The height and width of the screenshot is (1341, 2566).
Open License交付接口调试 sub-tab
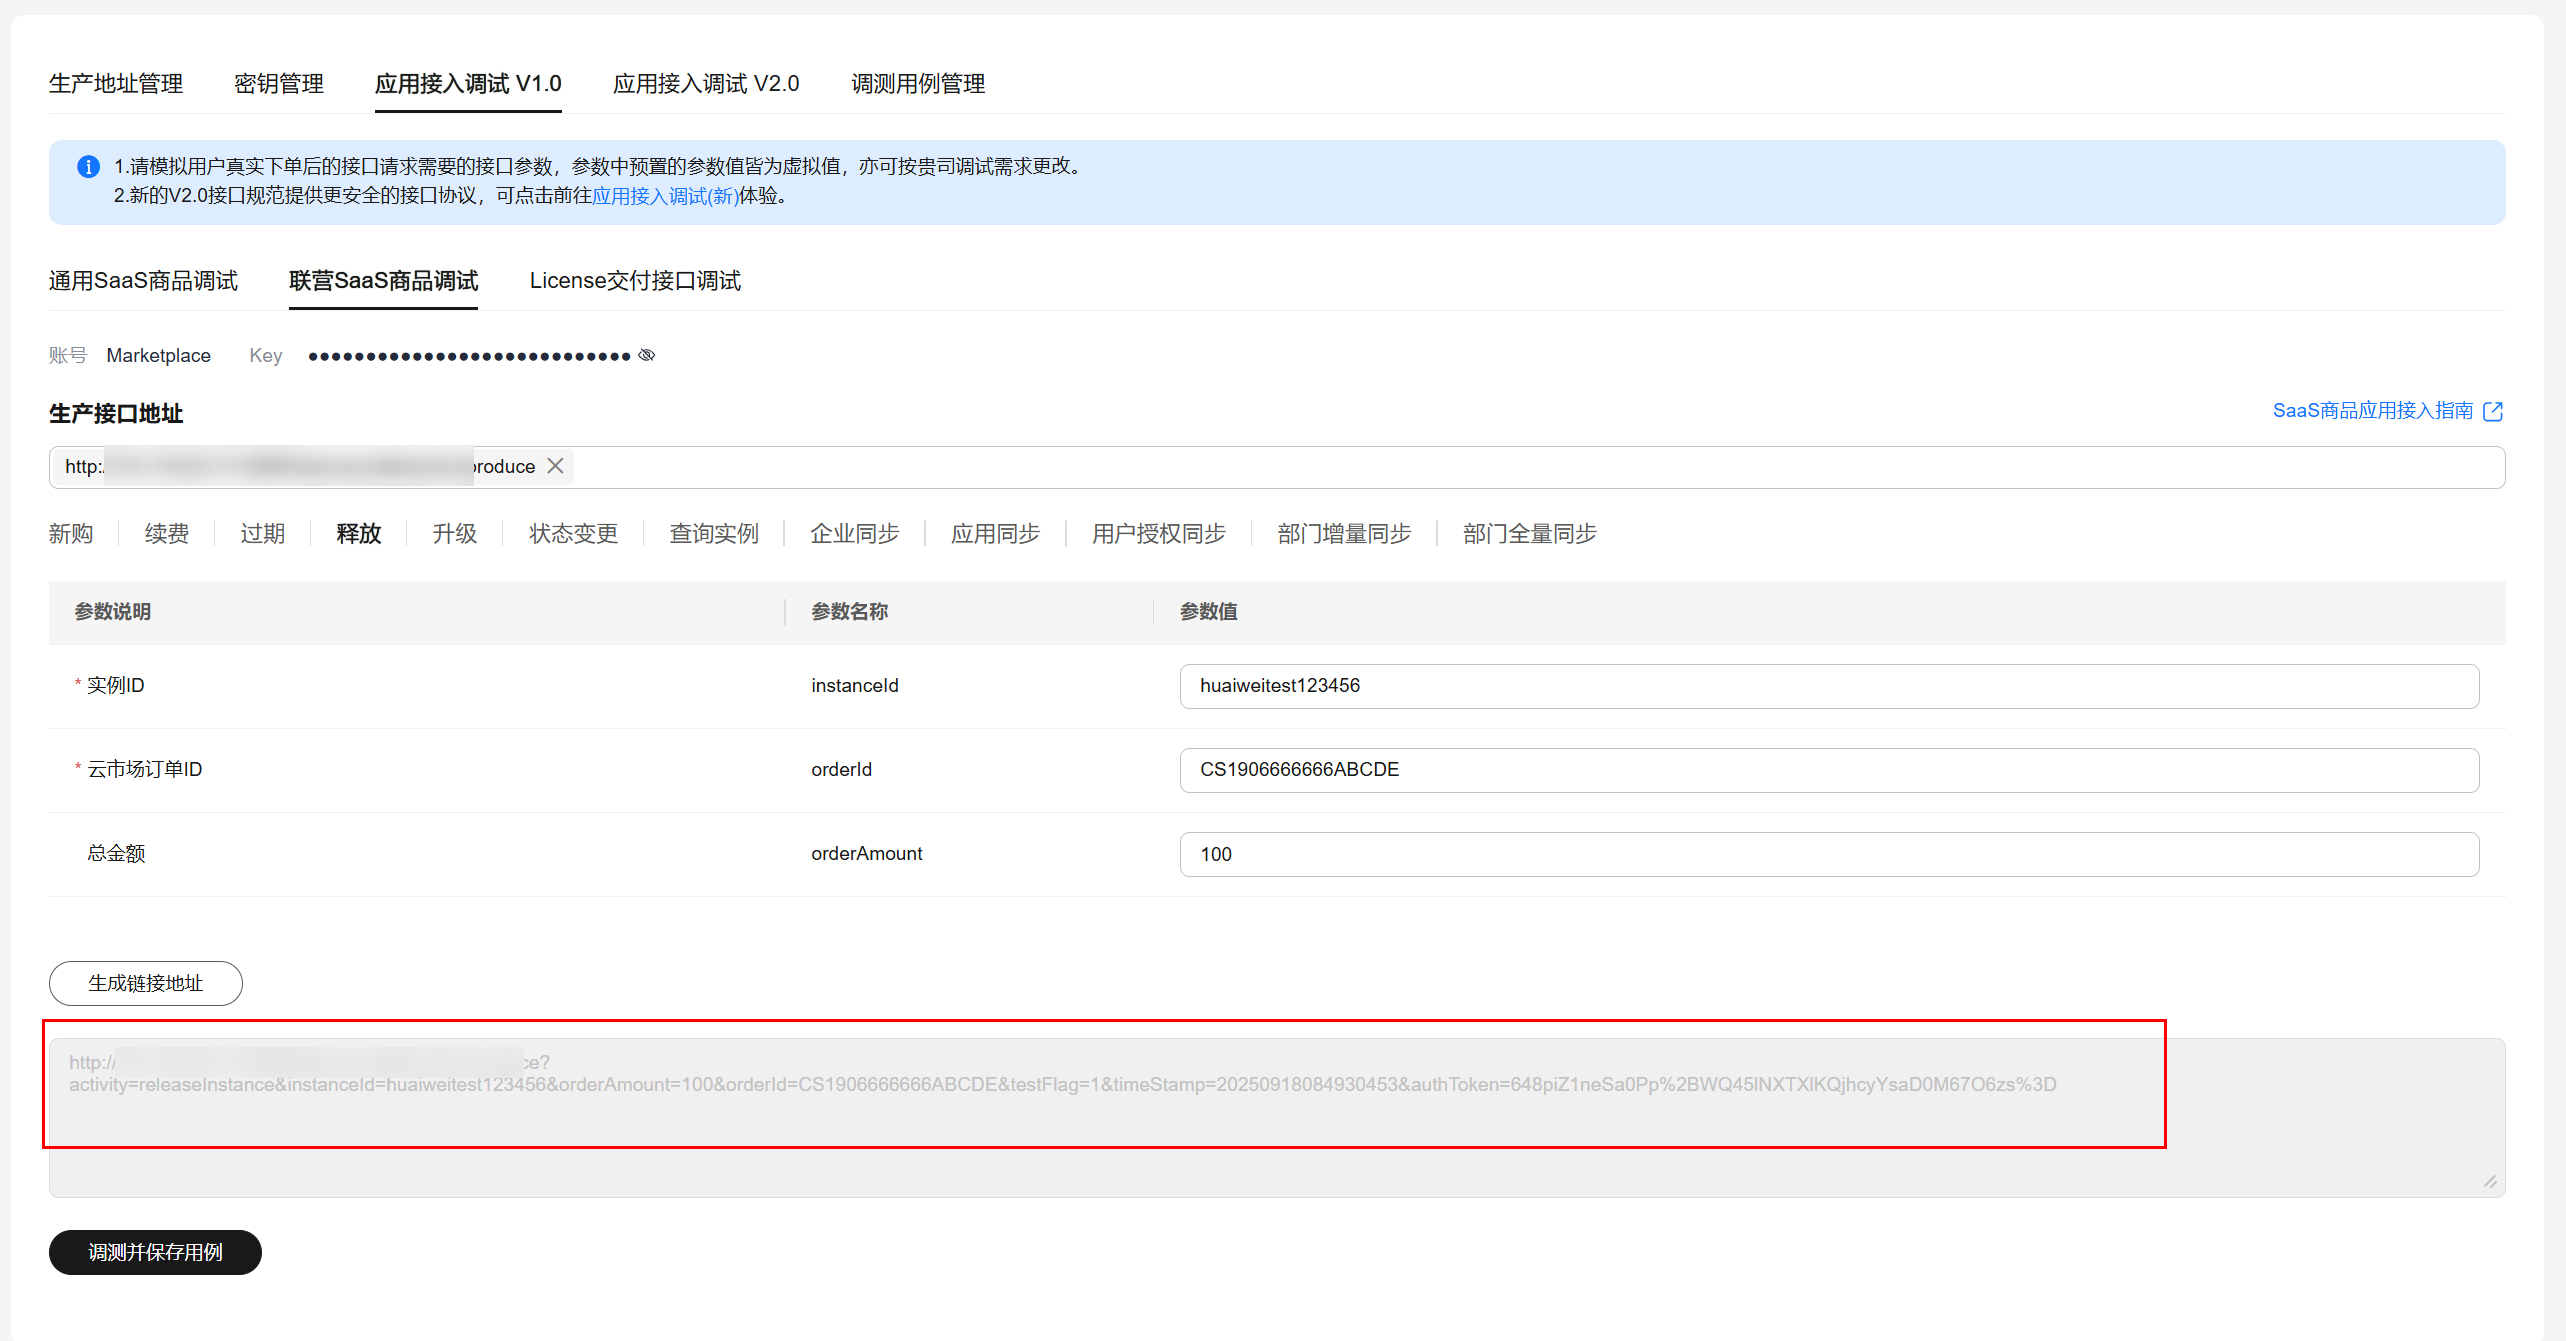point(635,281)
